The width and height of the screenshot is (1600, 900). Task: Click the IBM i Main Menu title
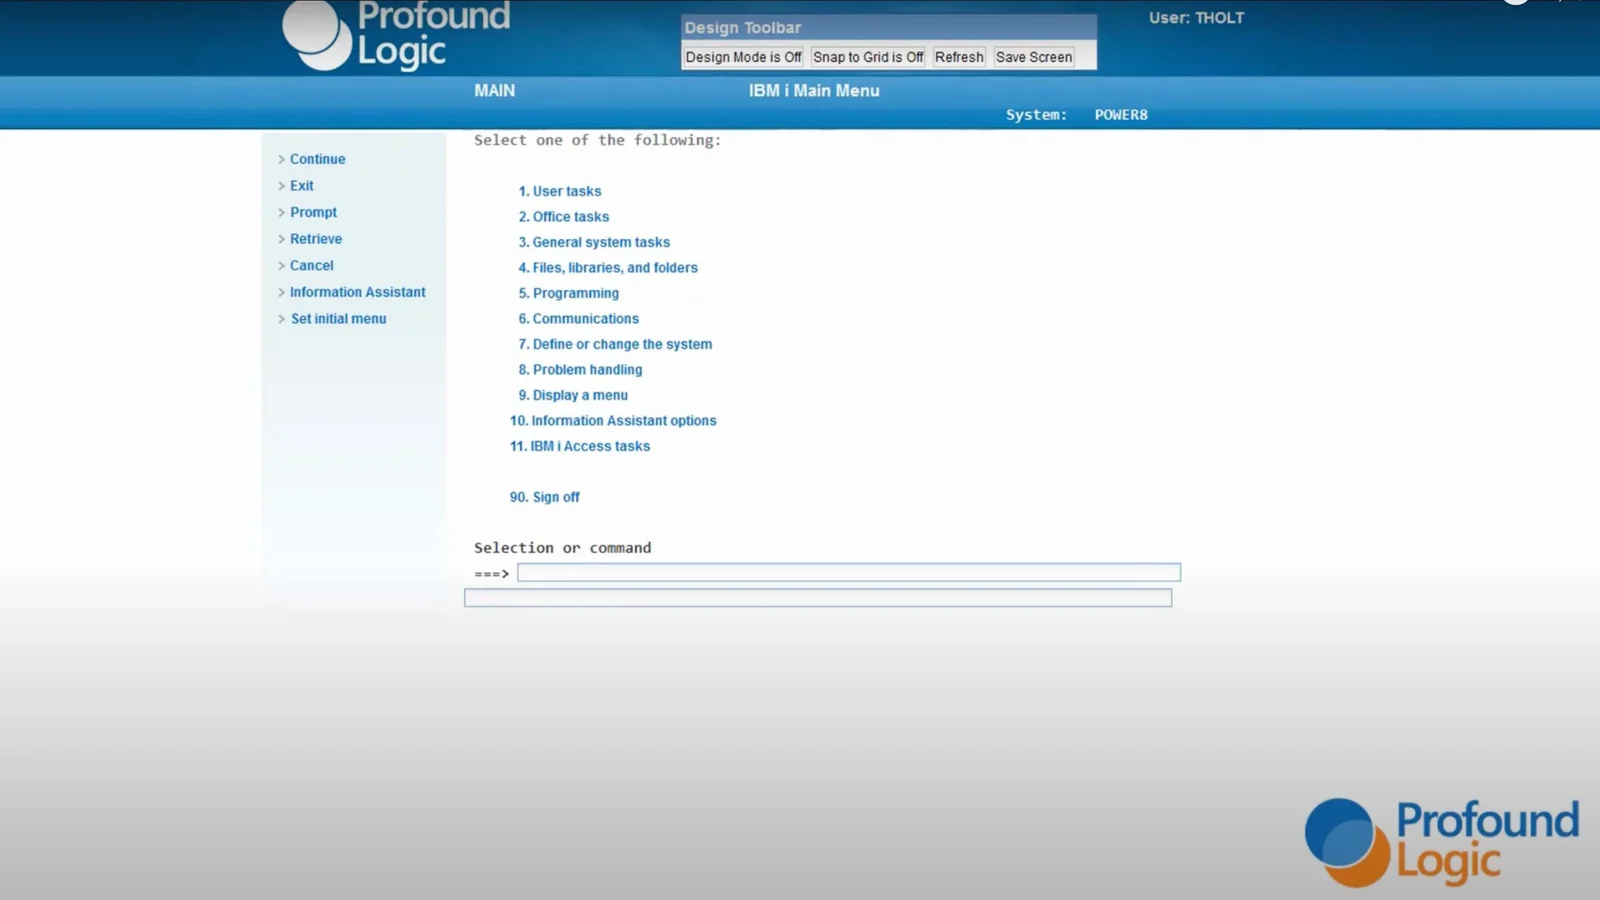(814, 91)
